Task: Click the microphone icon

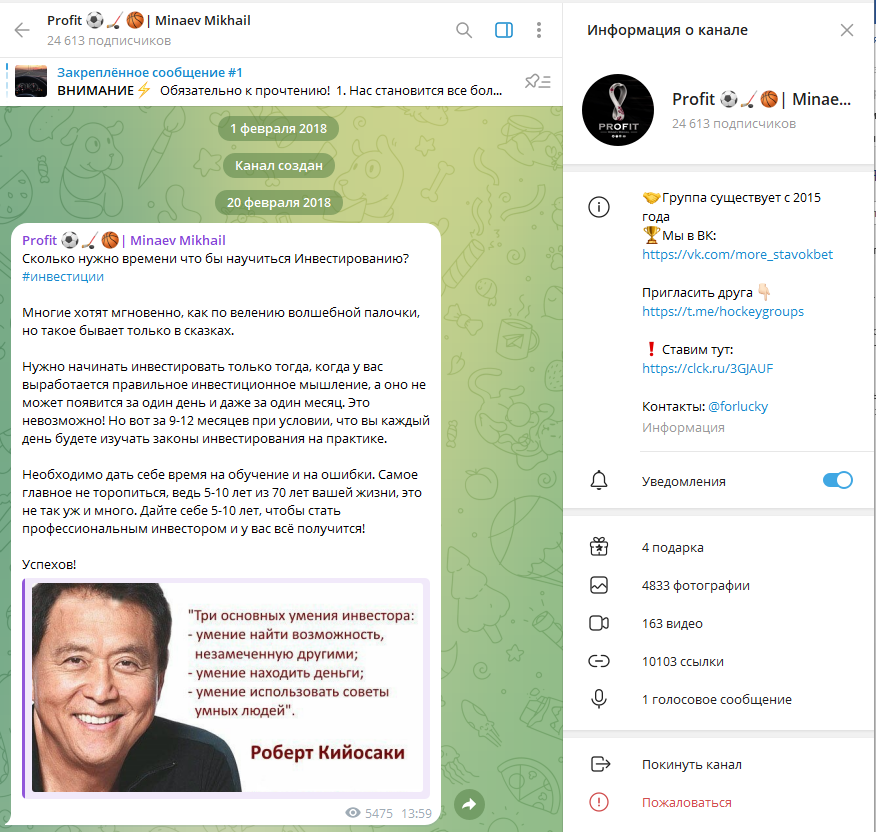Action: coord(599,699)
